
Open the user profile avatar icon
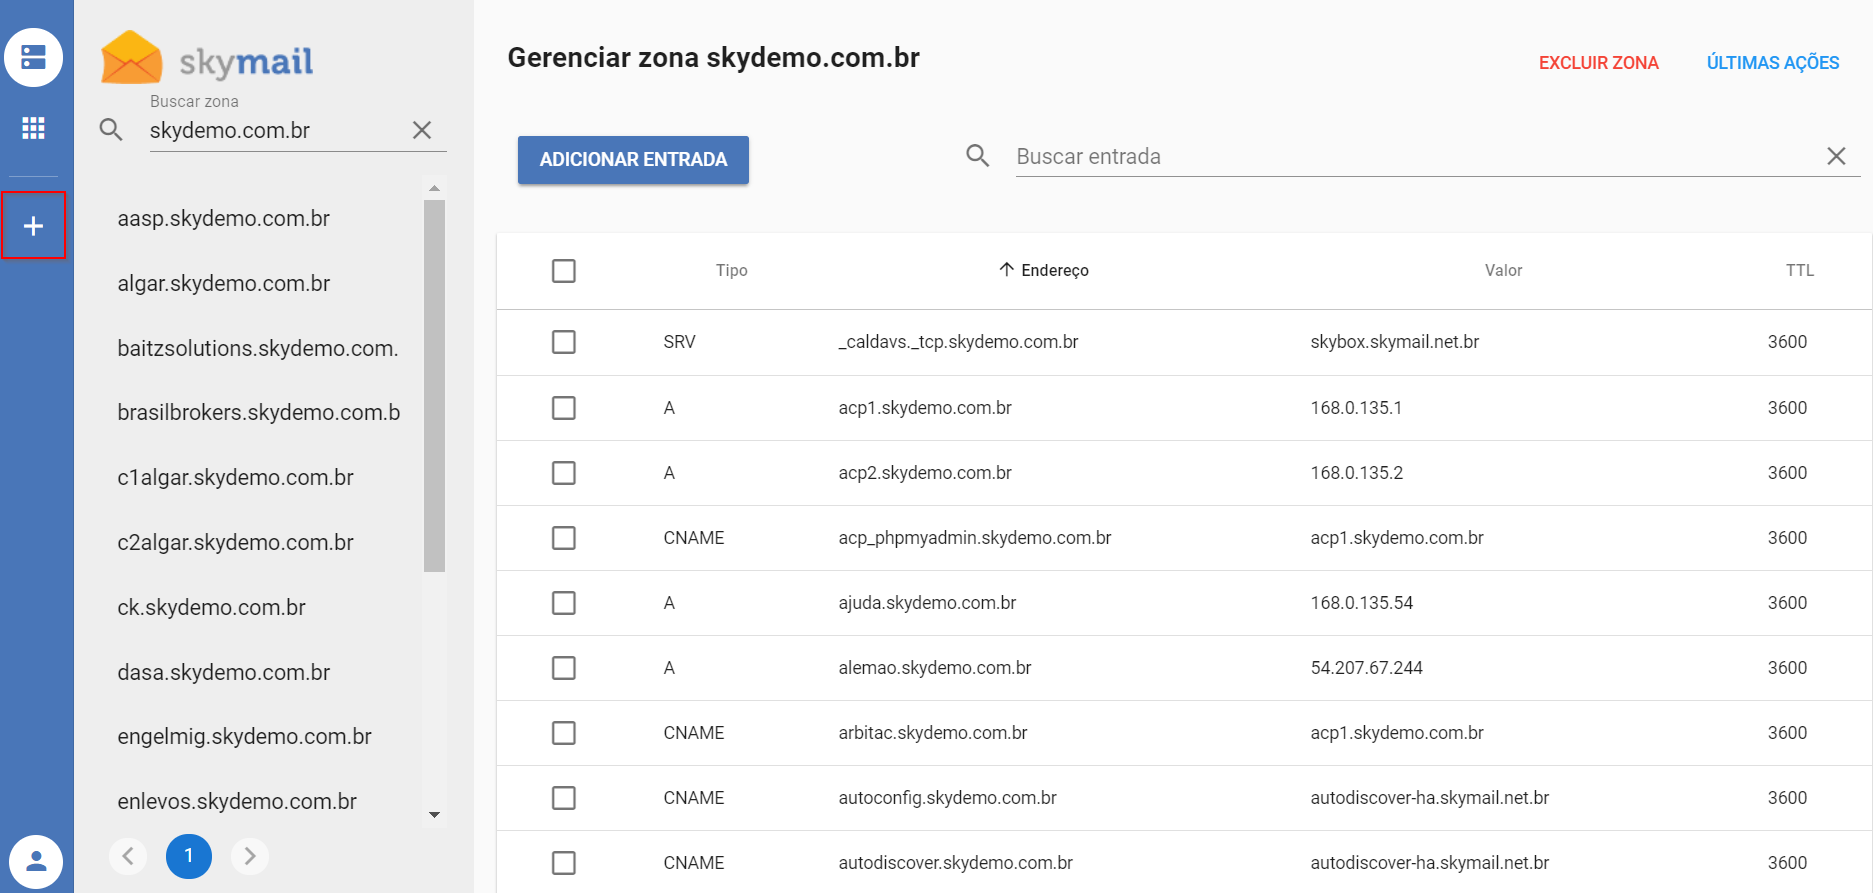click(x=36, y=860)
